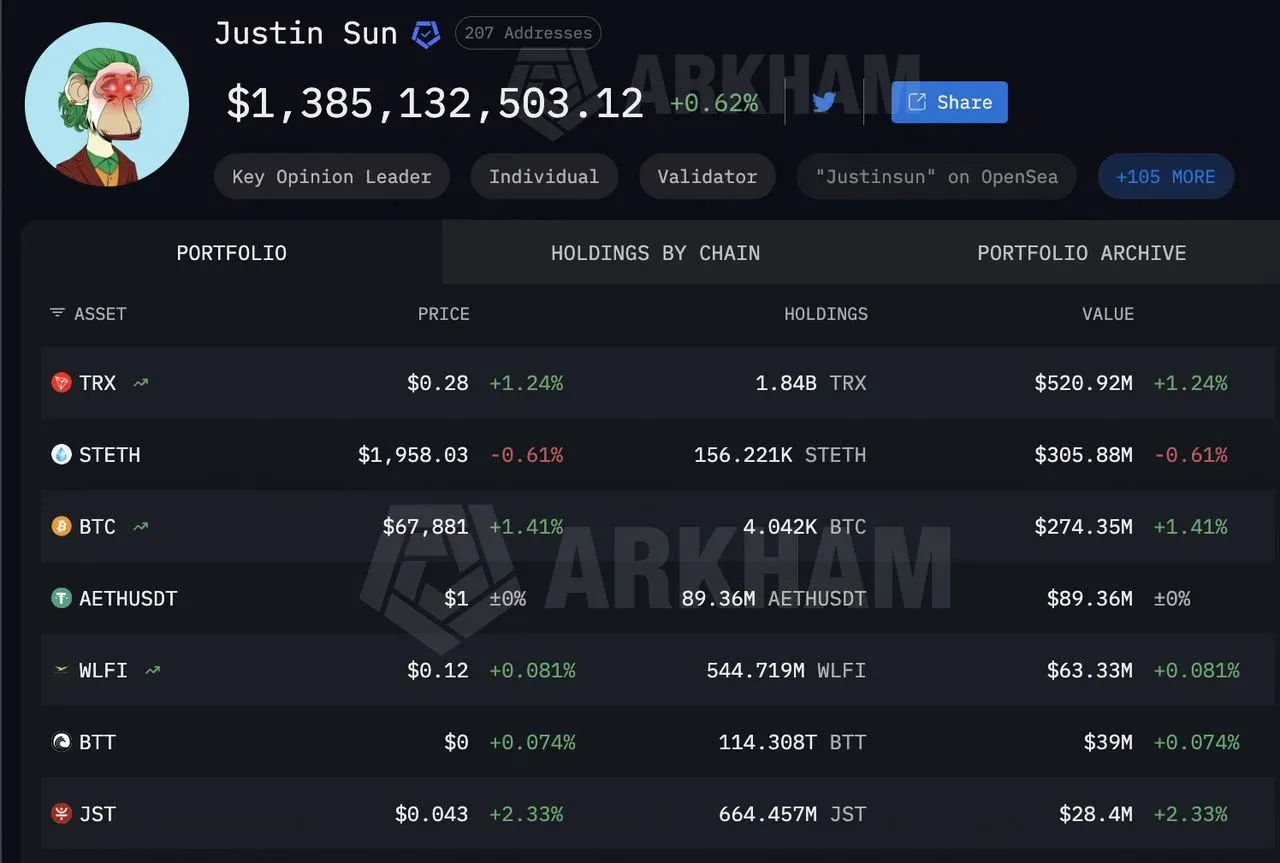Click the Share button
Image resolution: width=1280 pixels, height=863 pixels.
coord(948,101)
